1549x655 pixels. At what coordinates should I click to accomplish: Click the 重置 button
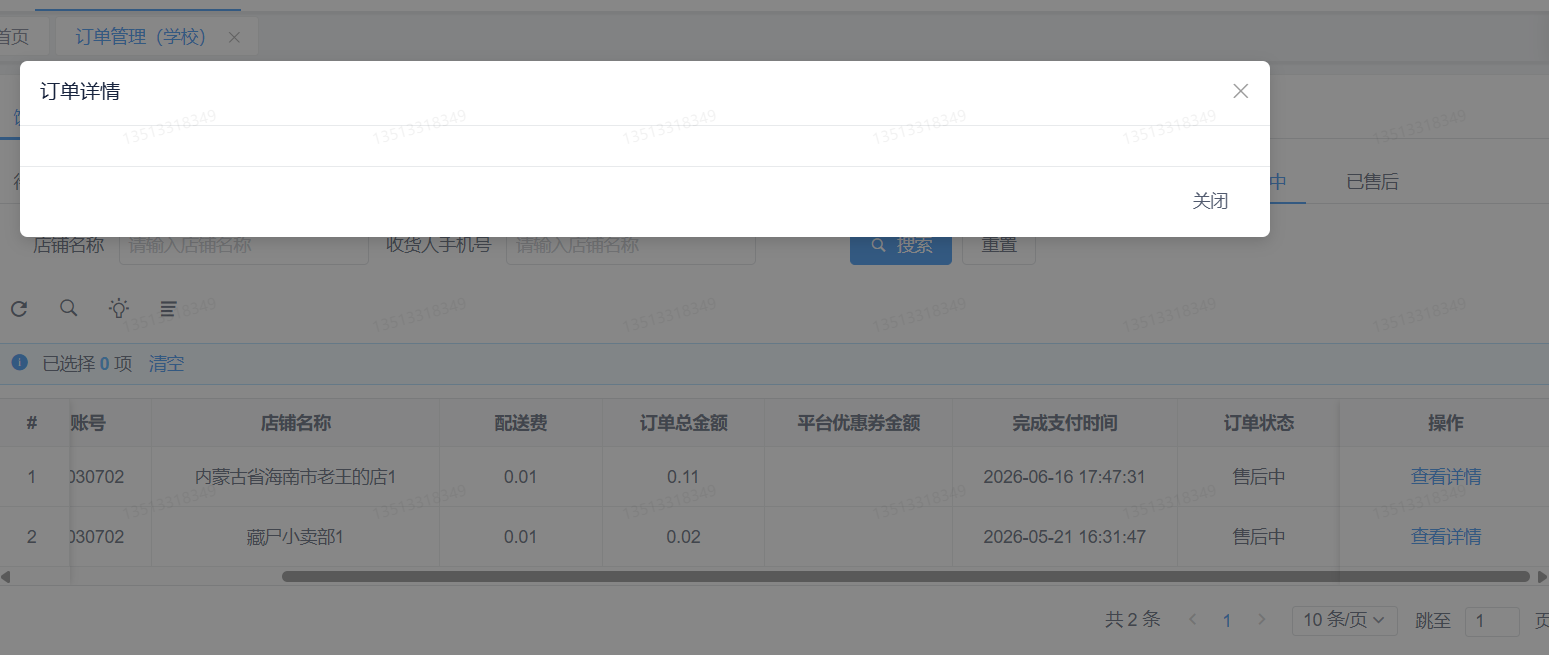(998, 245)
